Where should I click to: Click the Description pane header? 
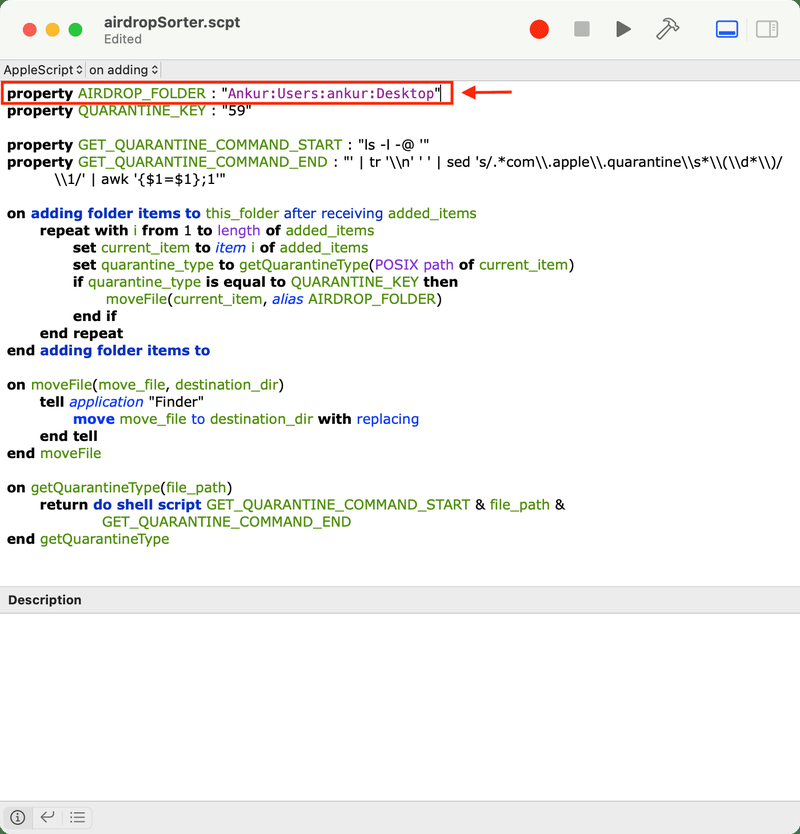pyautogui.click(x=400, y=600)
